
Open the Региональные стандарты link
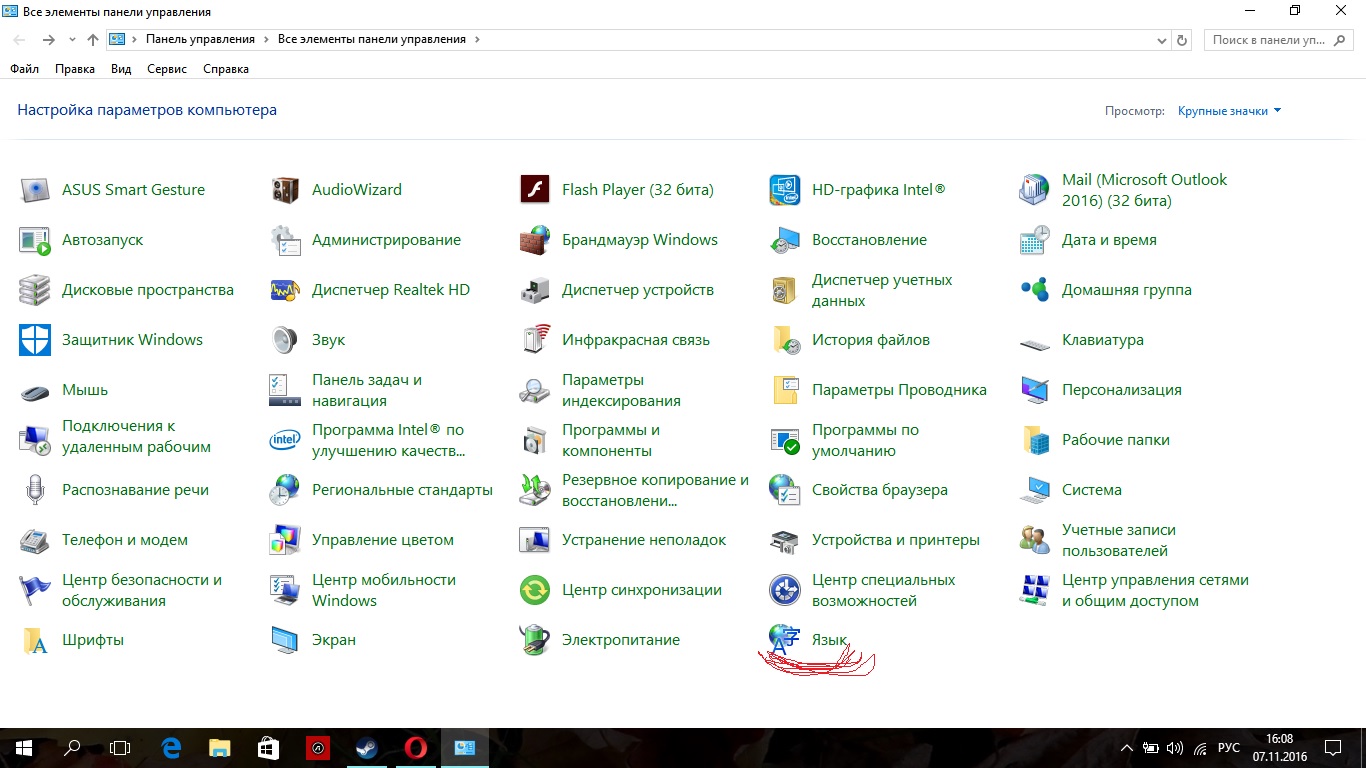coord(402,490)
